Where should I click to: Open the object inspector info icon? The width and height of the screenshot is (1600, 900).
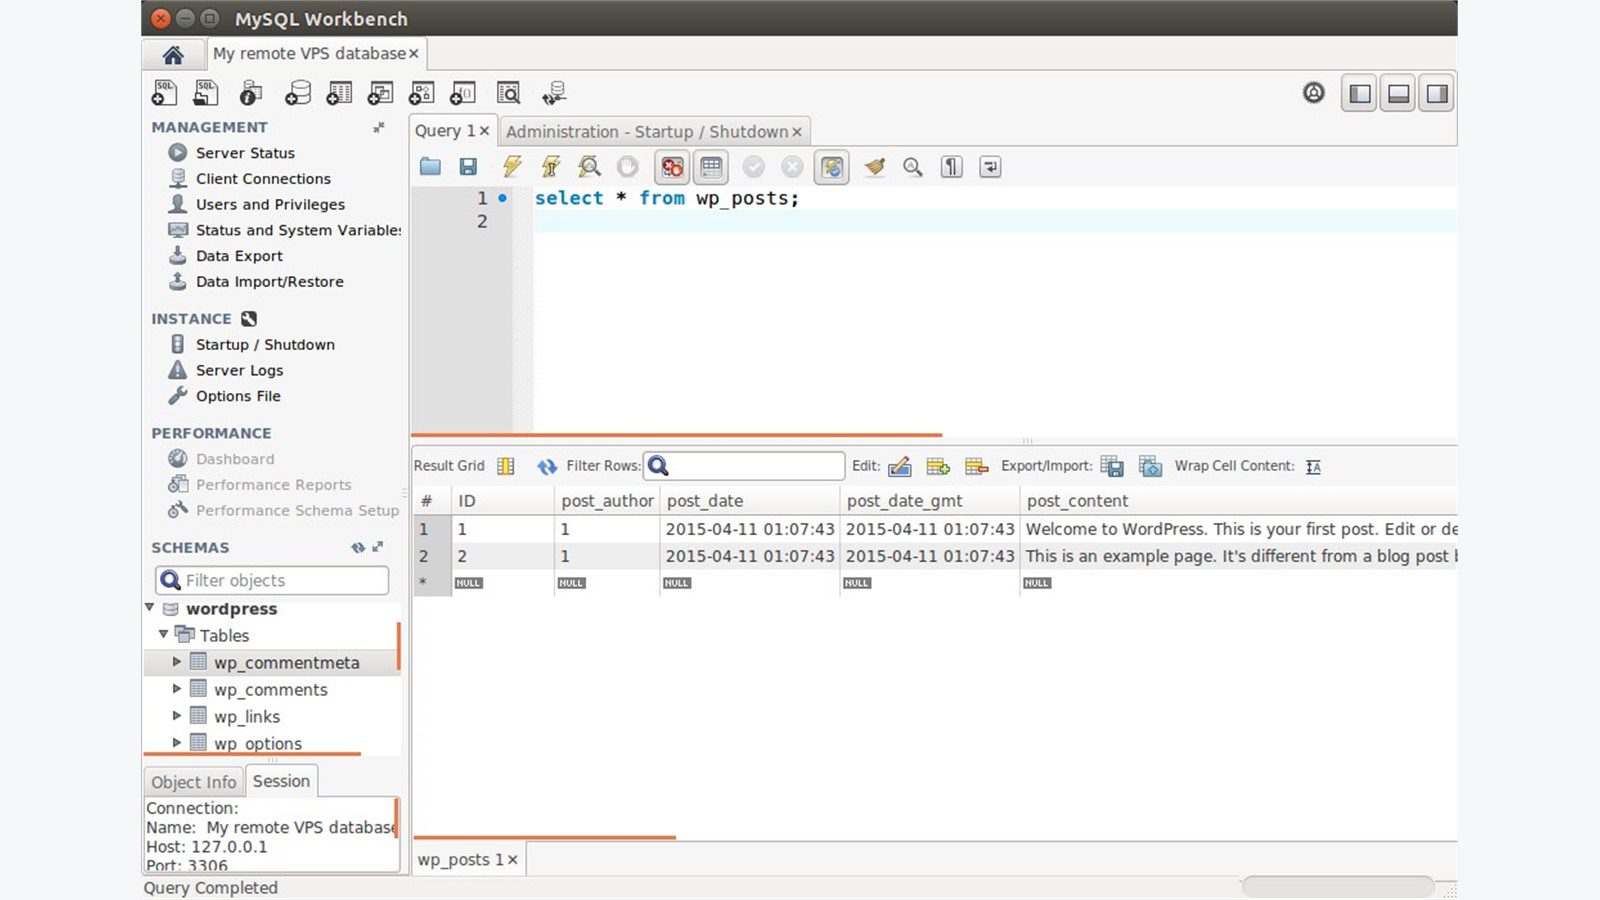click(x=250, y=93)
